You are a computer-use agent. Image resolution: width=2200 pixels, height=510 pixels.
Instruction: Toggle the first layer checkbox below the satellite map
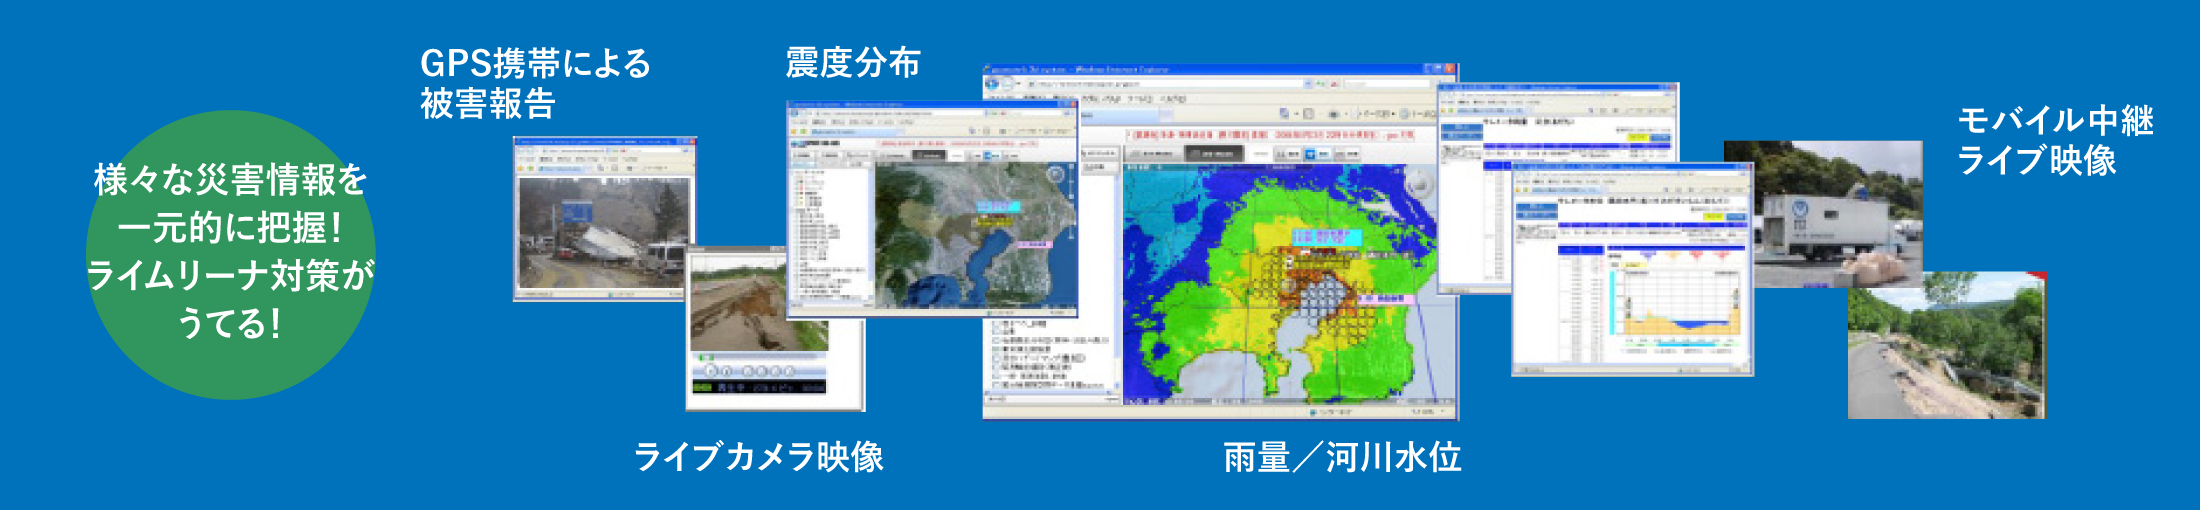997,325
